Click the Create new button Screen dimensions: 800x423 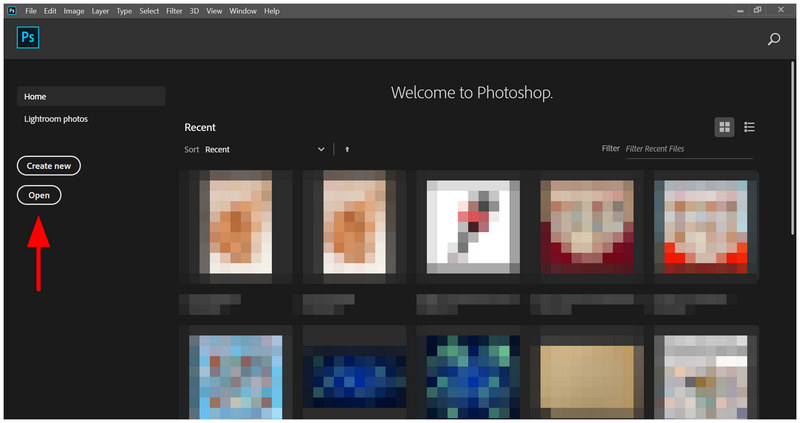pyautogui.click(x=49, y=166)
